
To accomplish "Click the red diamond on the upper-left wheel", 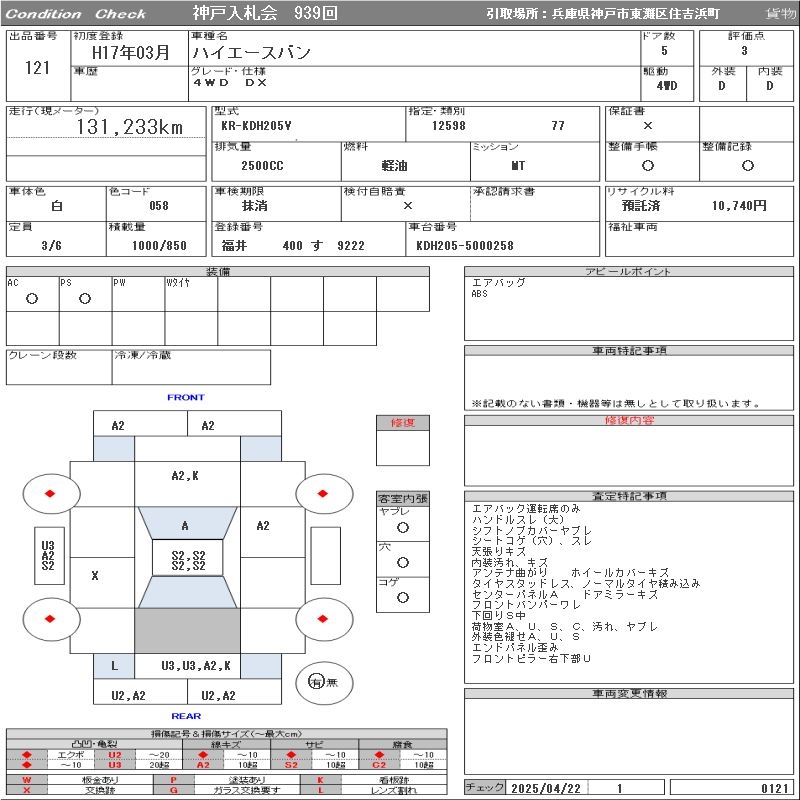I will [x=50, y=493].
